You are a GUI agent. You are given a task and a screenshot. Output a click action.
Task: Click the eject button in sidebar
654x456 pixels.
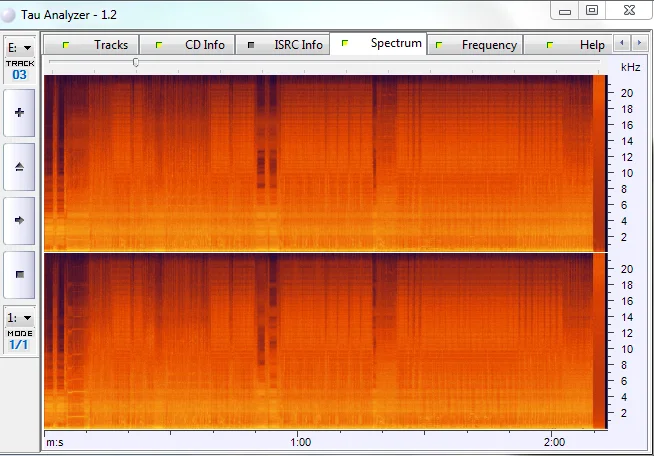(19, 167)
